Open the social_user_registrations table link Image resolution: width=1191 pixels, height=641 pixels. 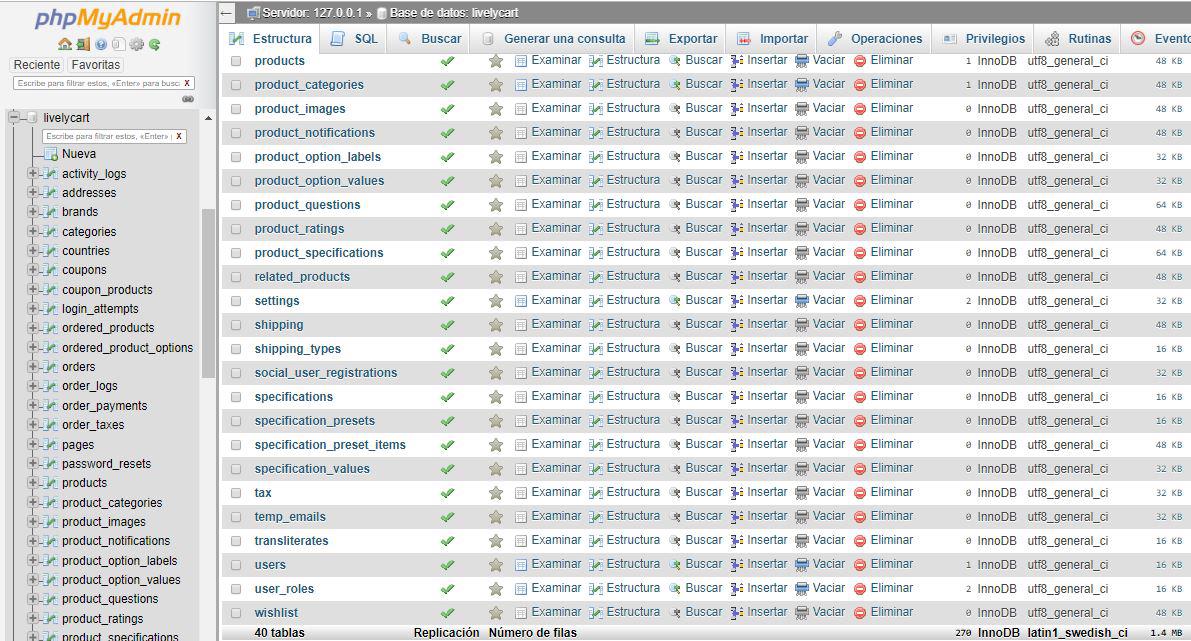coord(326,373)
